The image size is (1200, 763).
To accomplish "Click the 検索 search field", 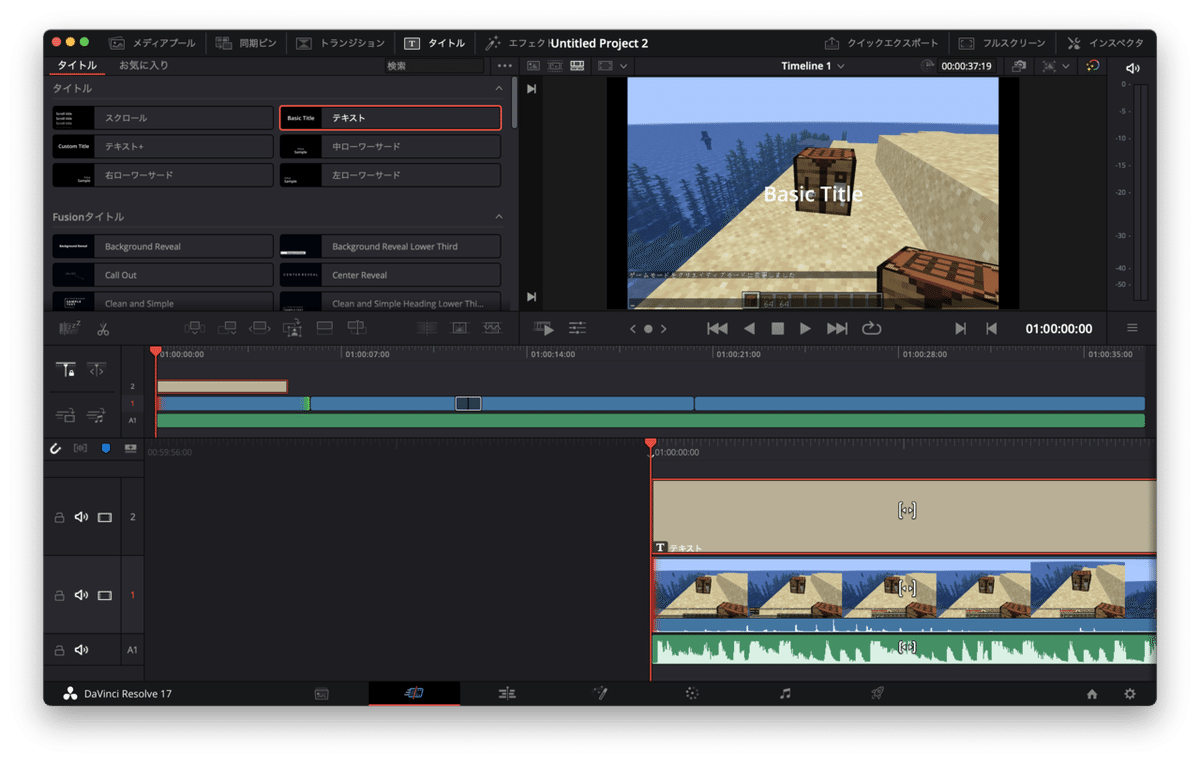I will pos(434,66).
